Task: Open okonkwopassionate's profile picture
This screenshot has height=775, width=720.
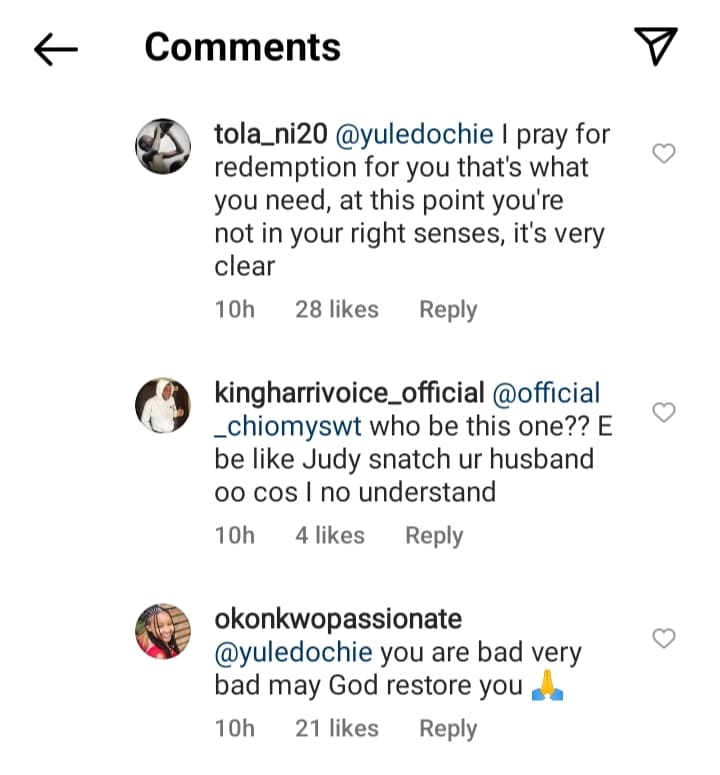Action: click(162, 632)
